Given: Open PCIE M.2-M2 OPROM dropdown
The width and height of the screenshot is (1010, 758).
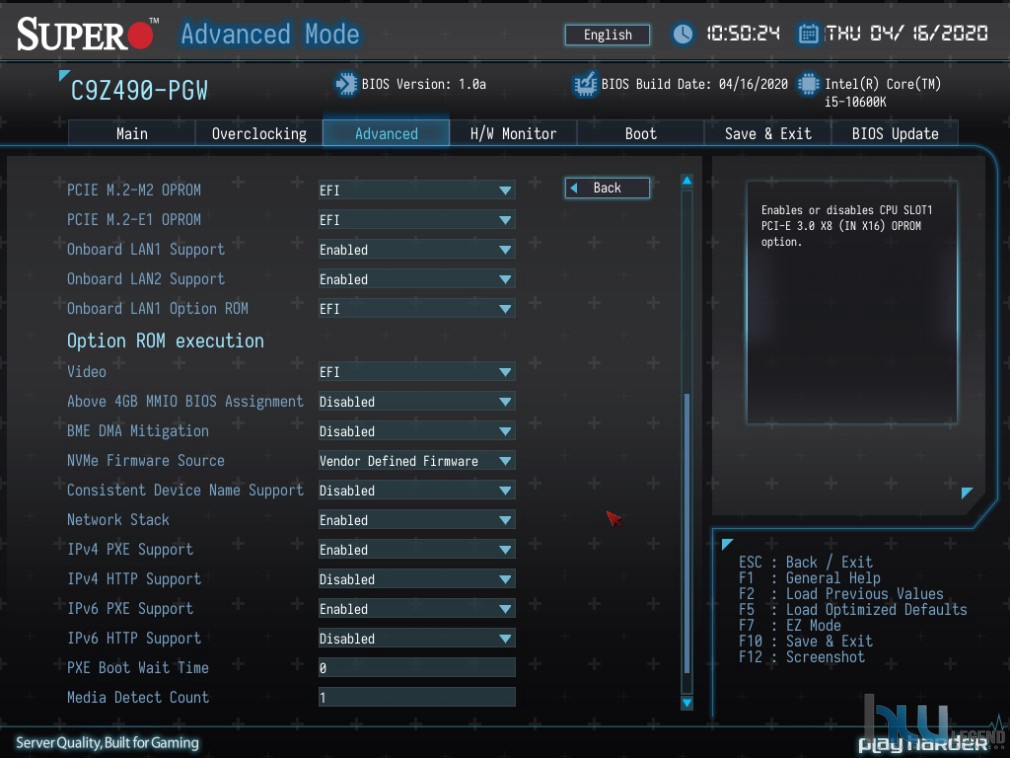Looking at the screenshot, I should pyautogui.click(x=417, y=190).
